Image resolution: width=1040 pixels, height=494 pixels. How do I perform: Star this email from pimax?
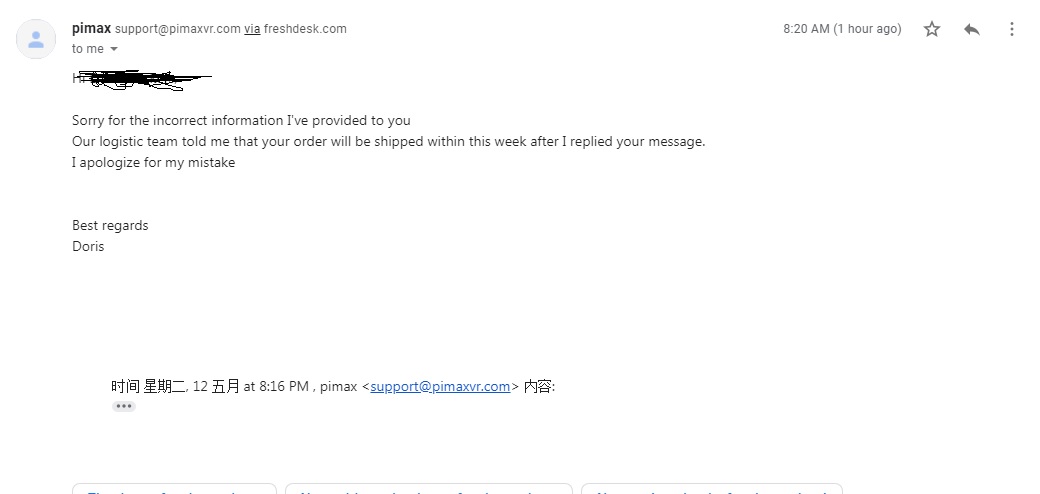coord(932,29)
